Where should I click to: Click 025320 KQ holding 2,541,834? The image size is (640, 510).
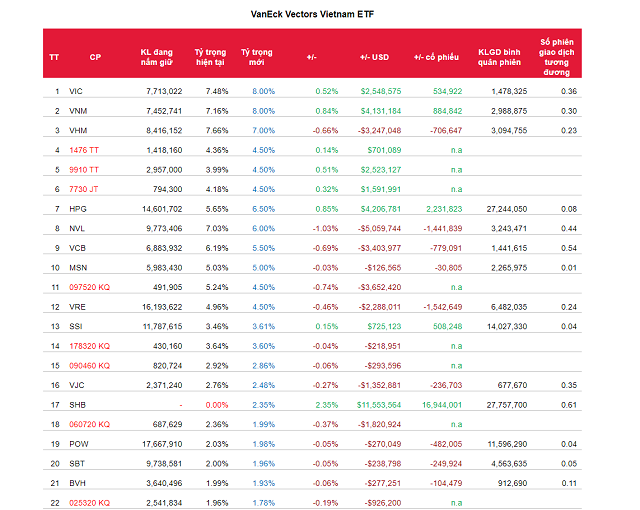point(164,503)
